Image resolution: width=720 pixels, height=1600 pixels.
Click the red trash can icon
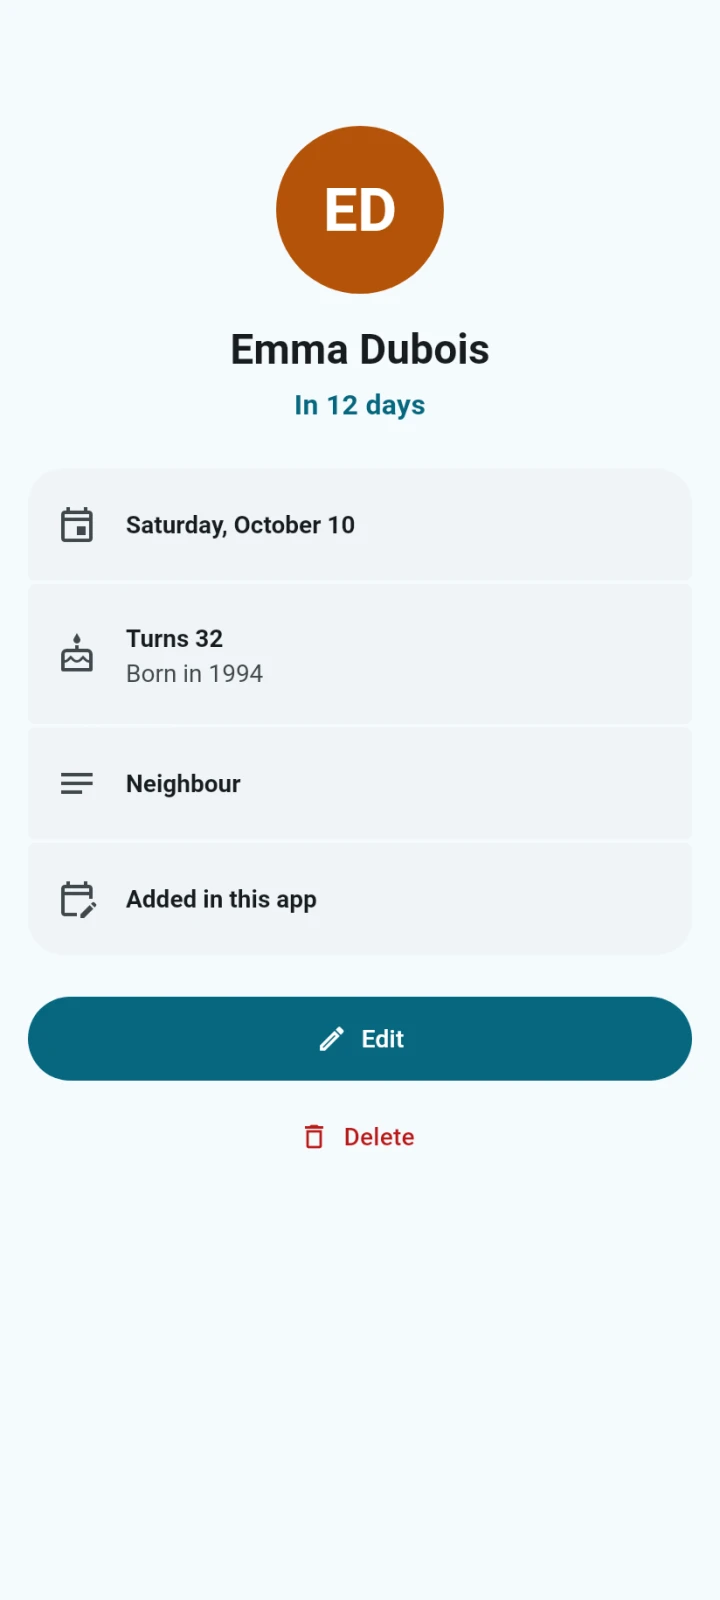coord(314,1137)
